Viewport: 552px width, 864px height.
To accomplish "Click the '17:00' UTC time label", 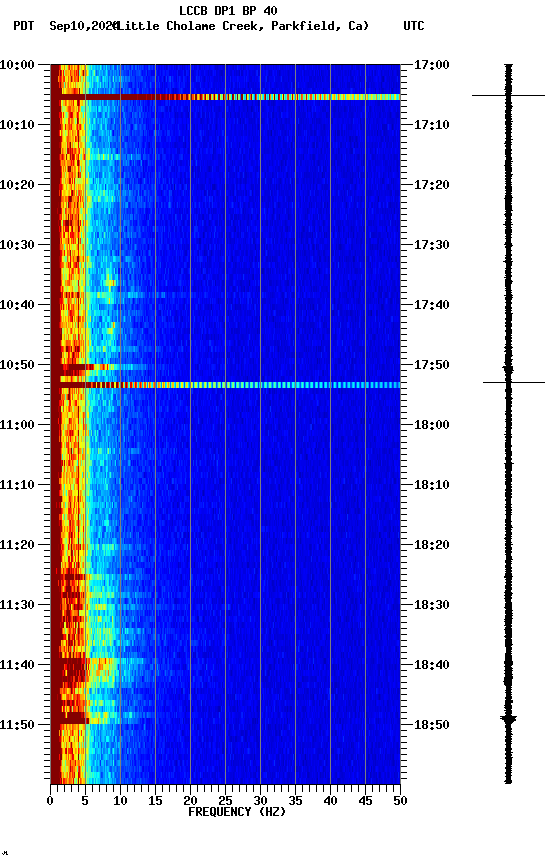I will coord(432,65).
